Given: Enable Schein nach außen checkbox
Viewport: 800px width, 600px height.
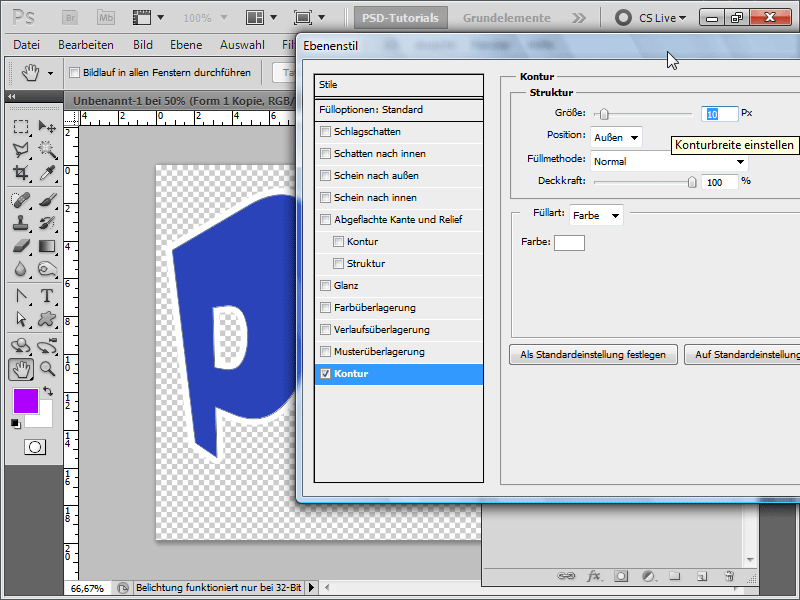Looking at the screenshot, I should coord(325,176).
